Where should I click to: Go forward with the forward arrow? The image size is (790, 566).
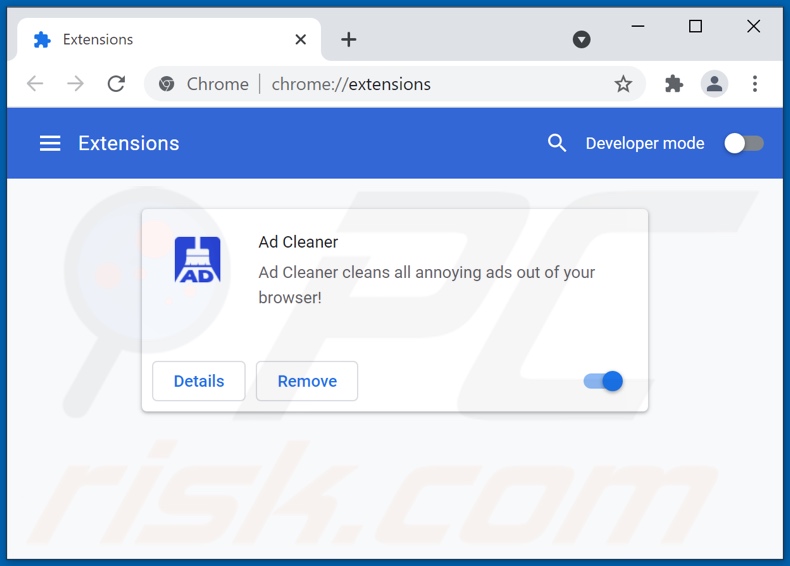[x=76, y=84]
